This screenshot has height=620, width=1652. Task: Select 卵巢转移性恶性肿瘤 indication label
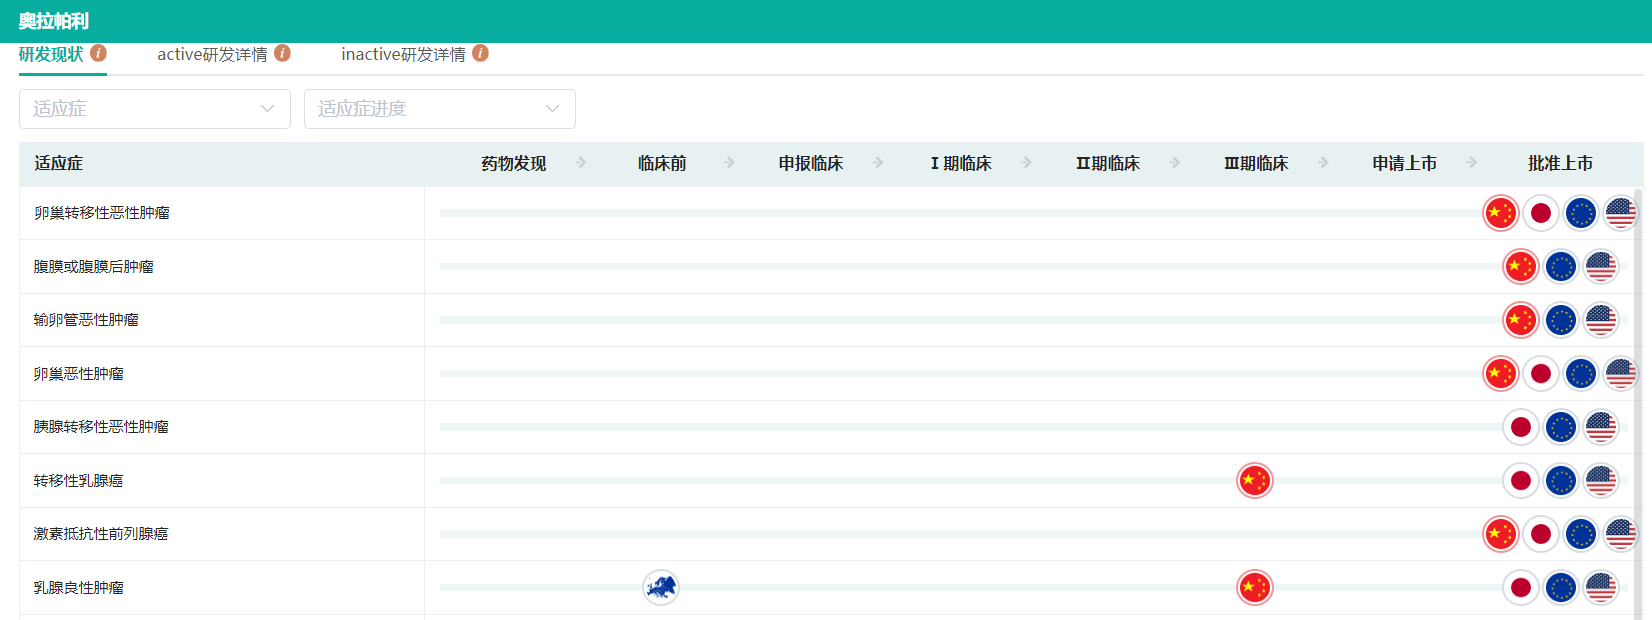coord(102,213)
